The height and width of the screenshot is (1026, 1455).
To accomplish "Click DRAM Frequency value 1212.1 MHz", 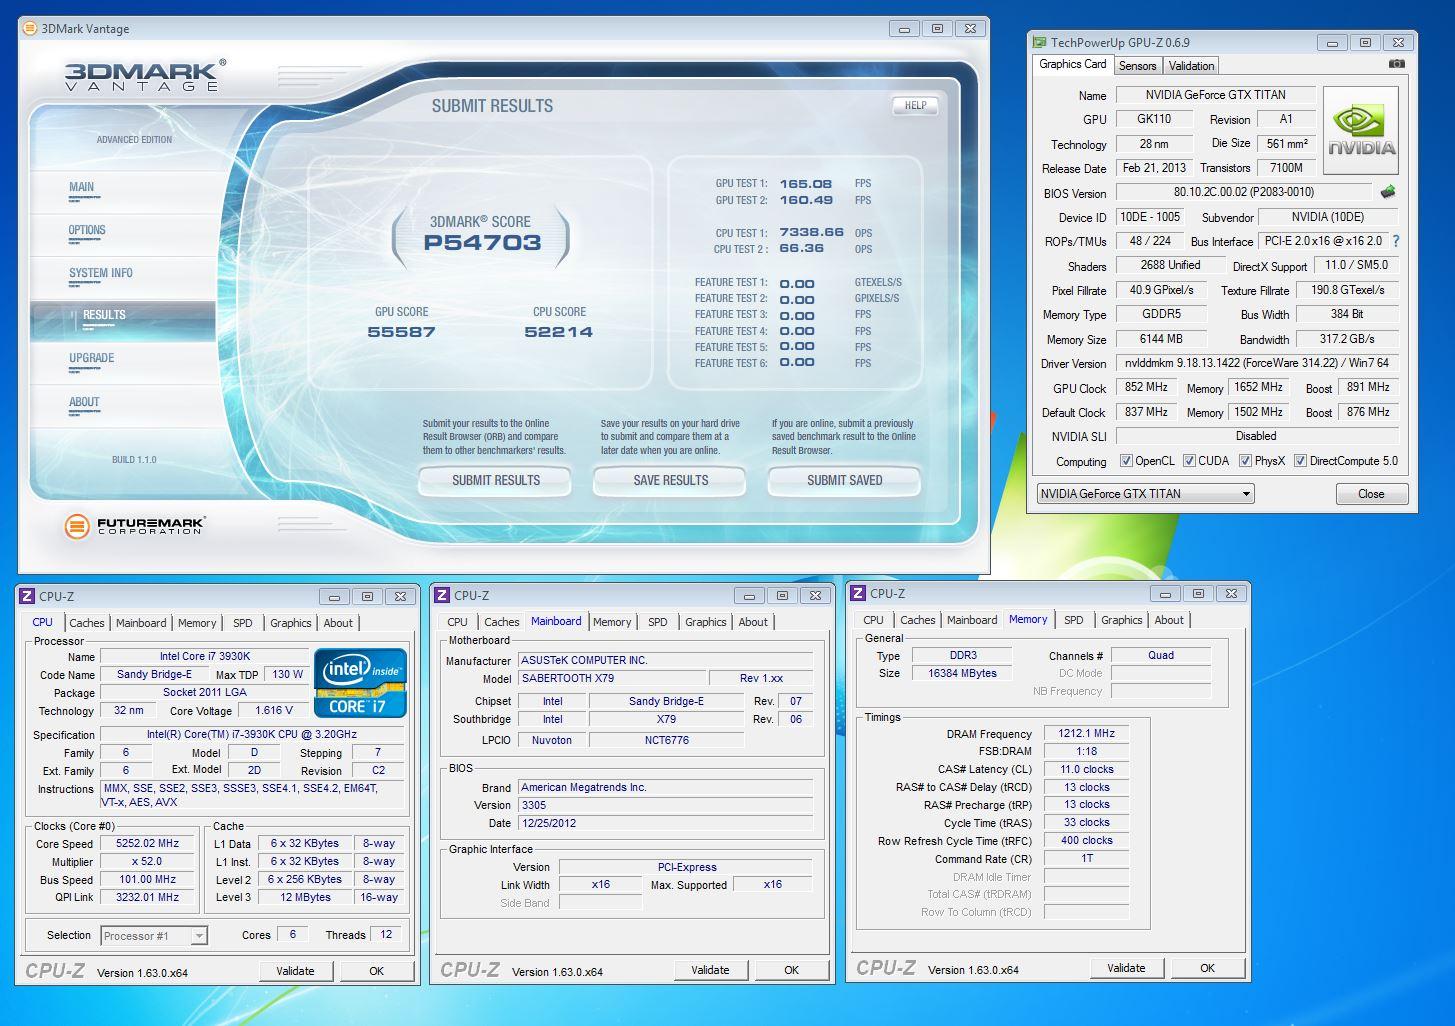I will pos(1086,733).
